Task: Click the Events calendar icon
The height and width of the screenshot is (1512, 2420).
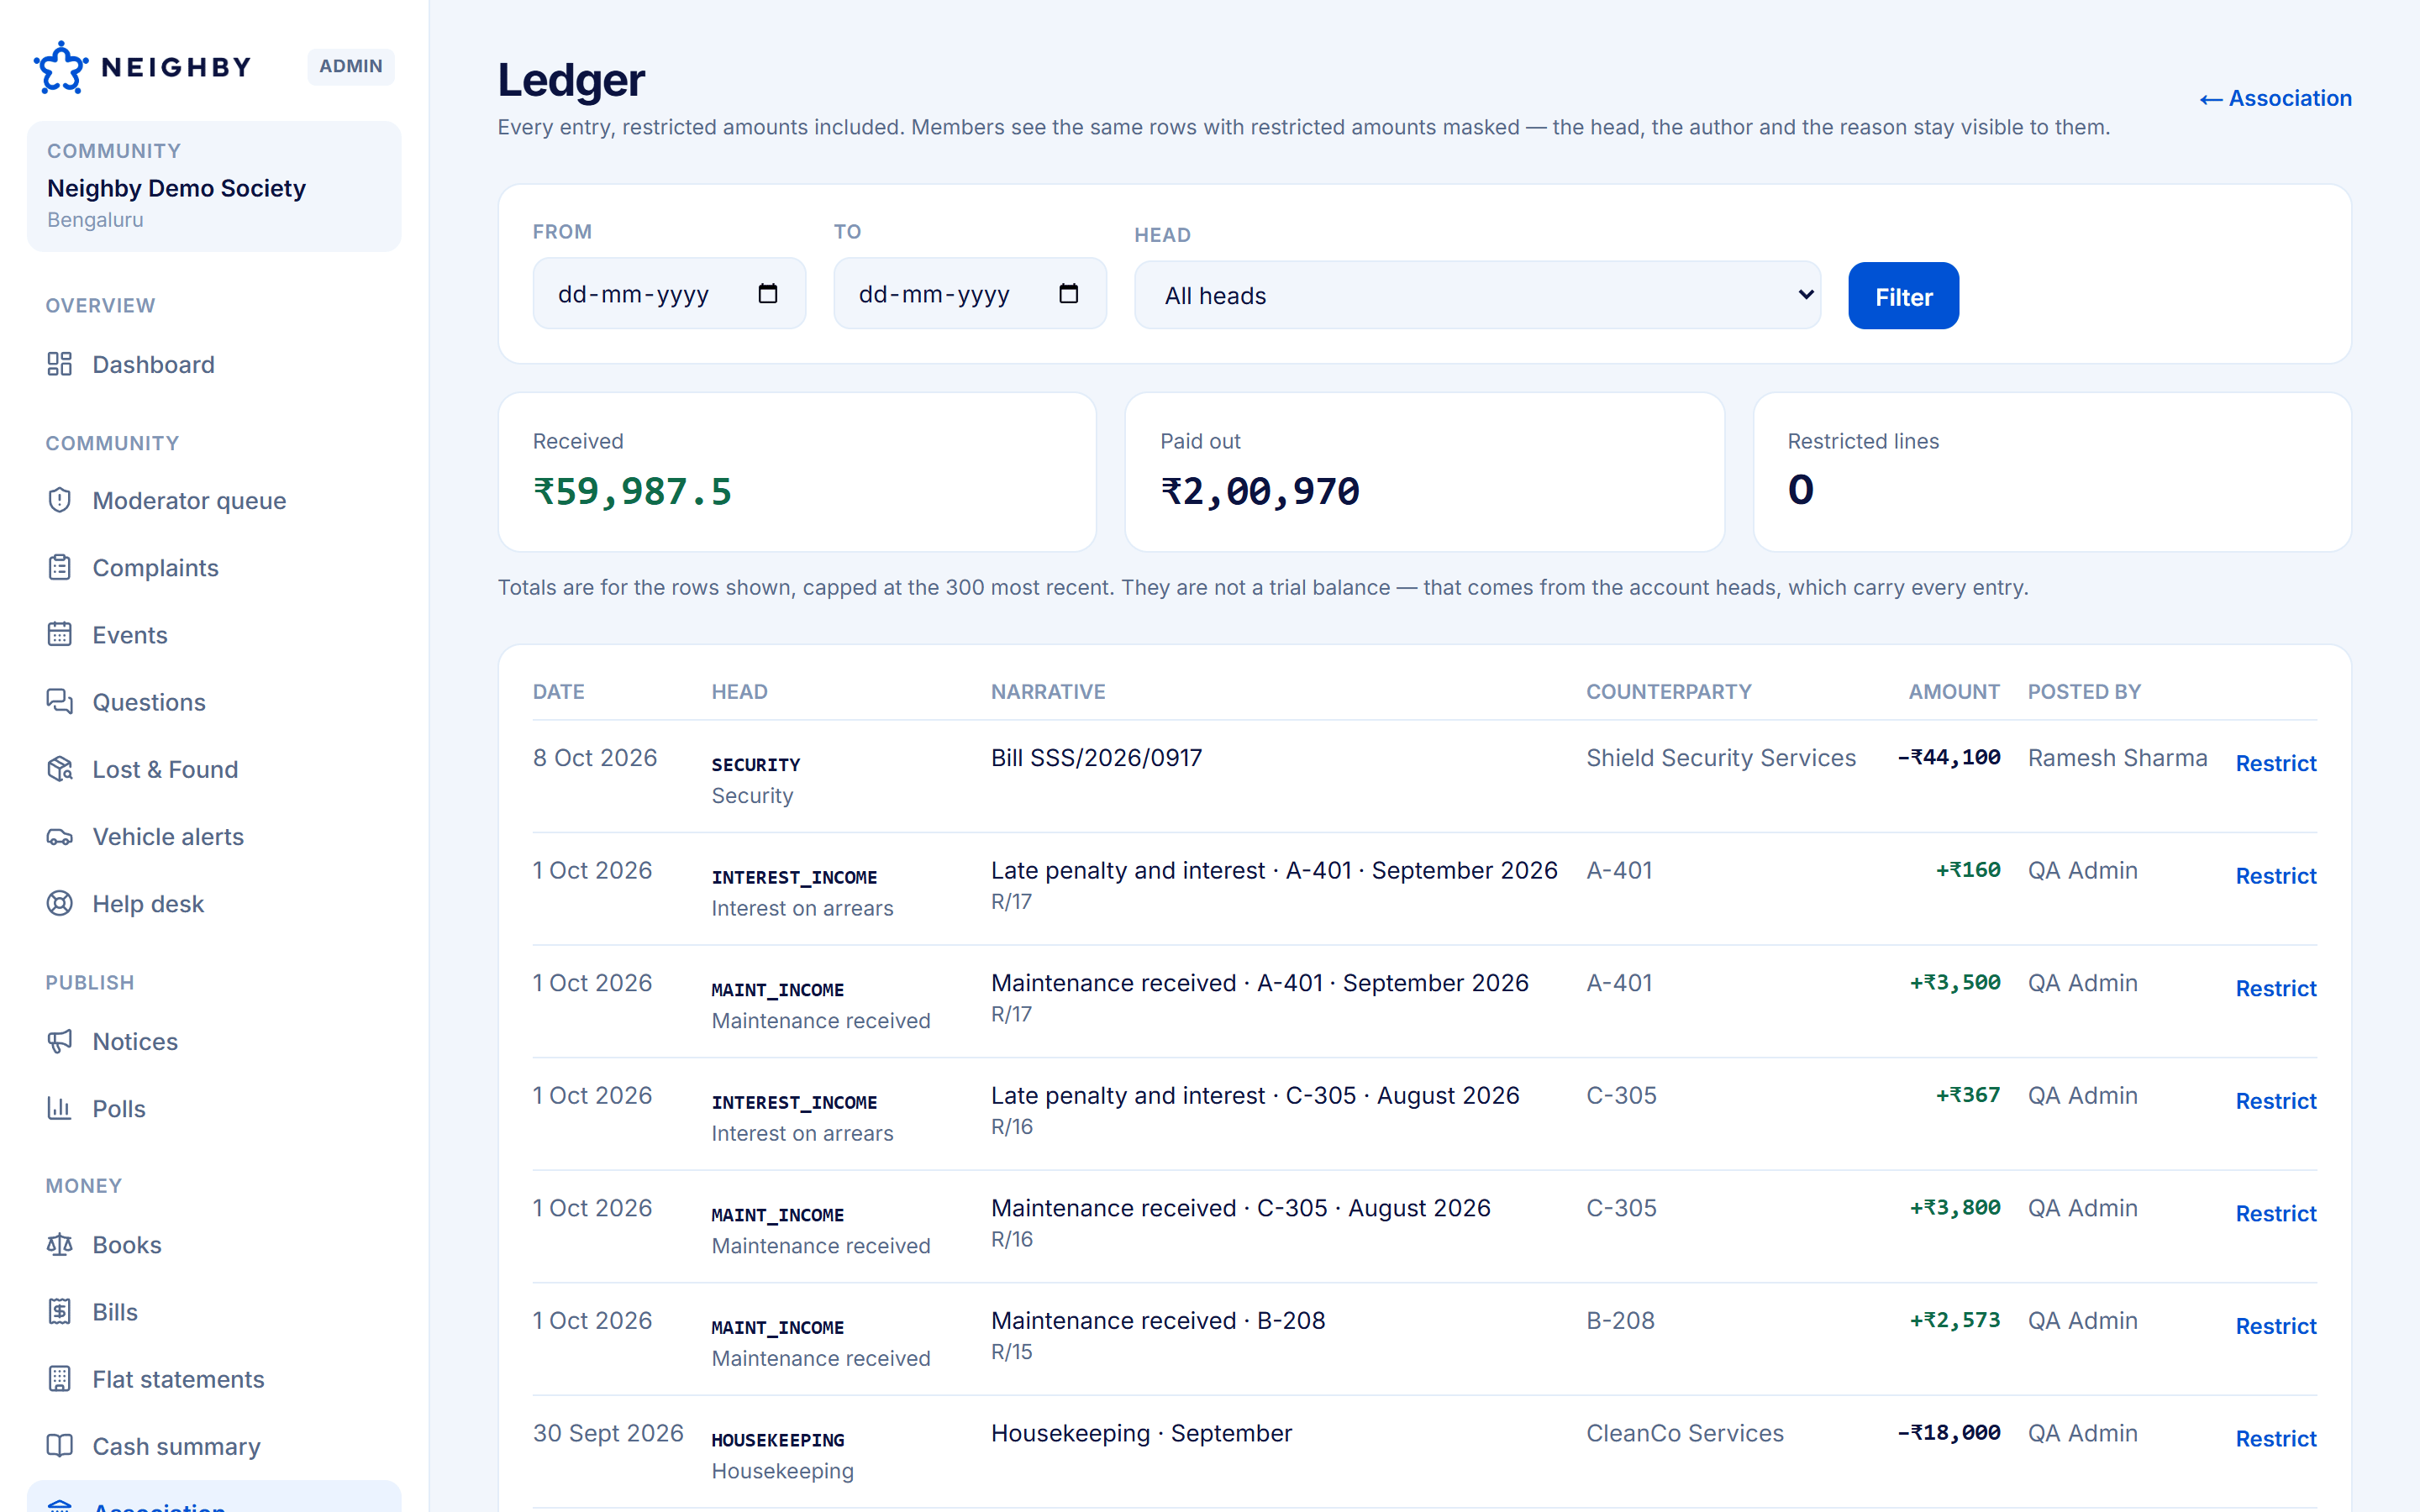Action: tap(60, 634)
